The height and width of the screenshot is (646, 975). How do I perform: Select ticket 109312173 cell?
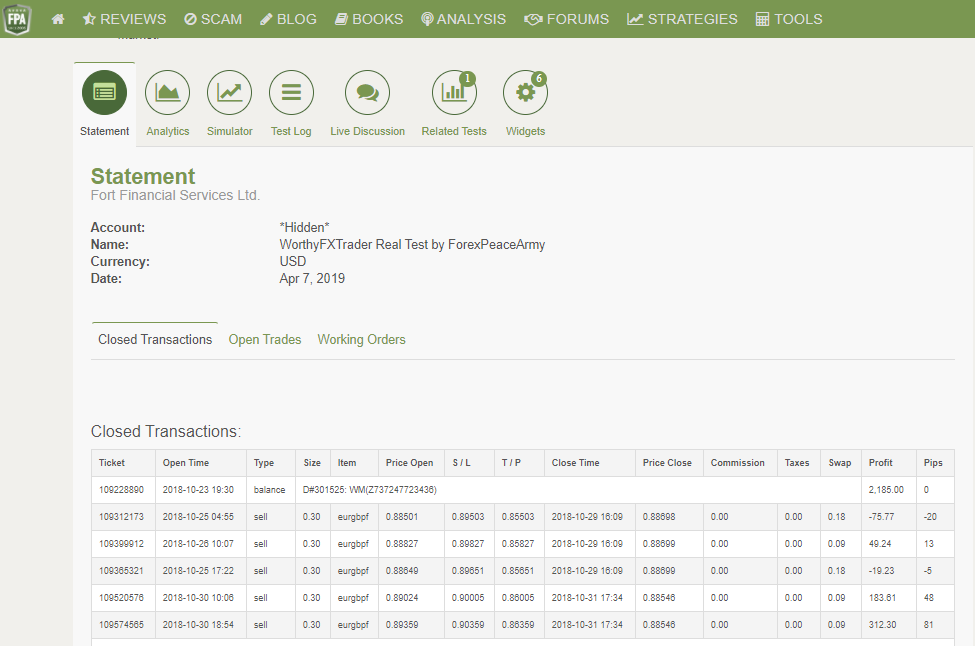[x=121, y=517]
